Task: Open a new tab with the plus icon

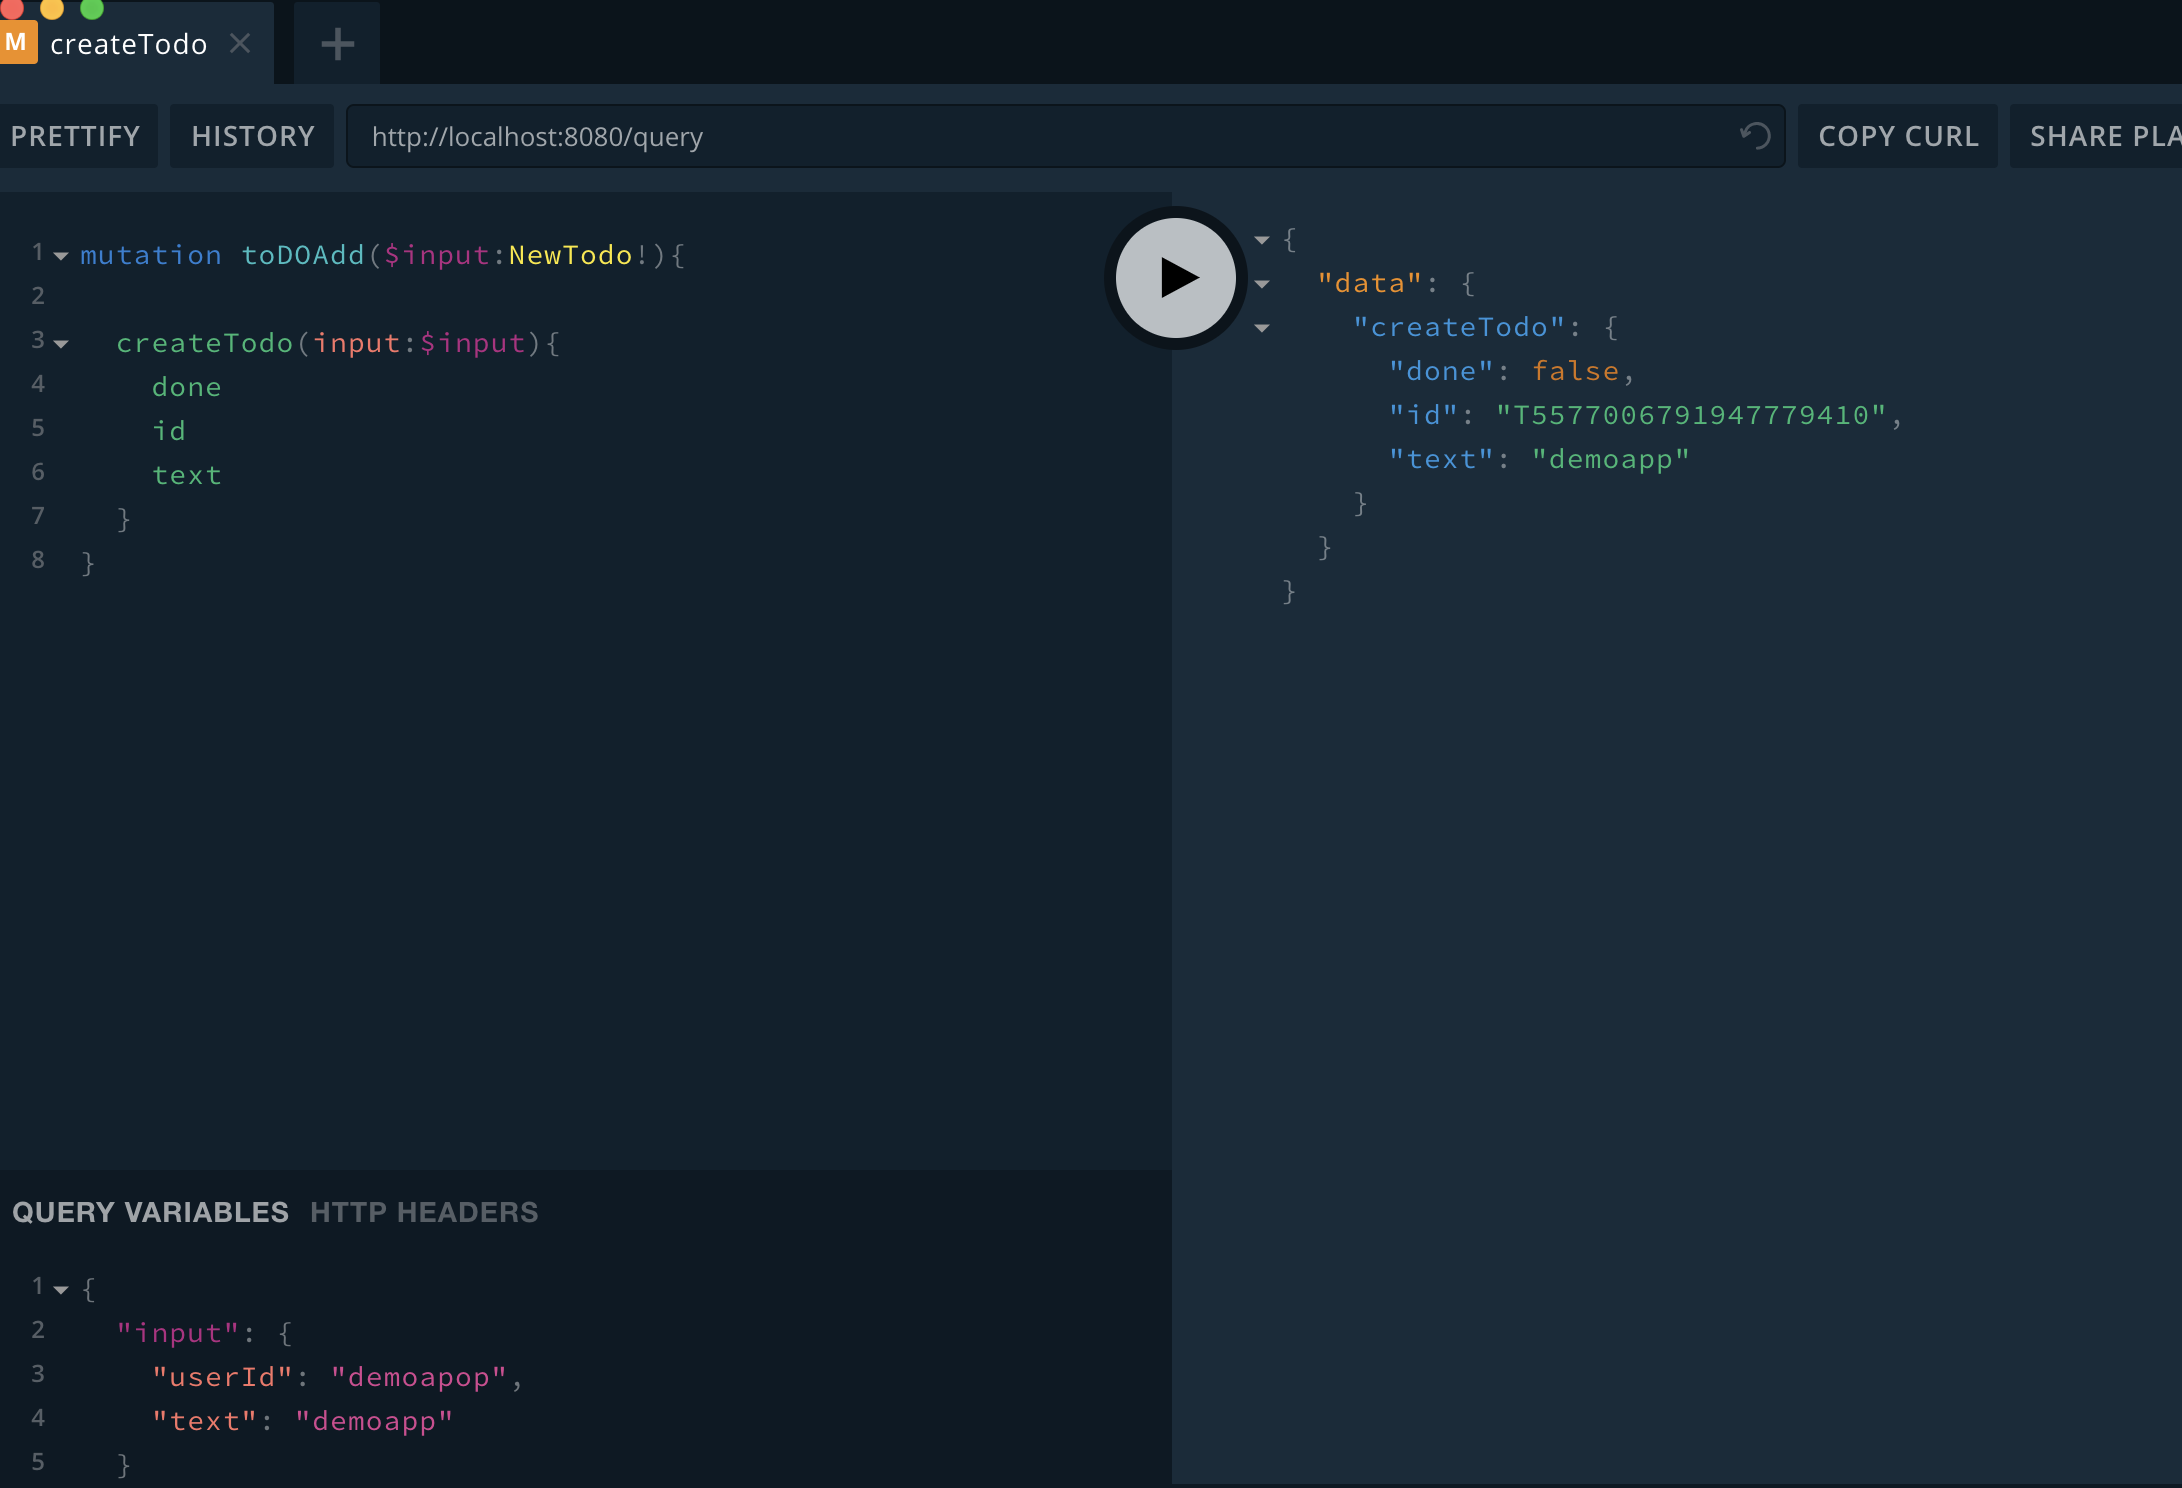Action: pos(337,44)
